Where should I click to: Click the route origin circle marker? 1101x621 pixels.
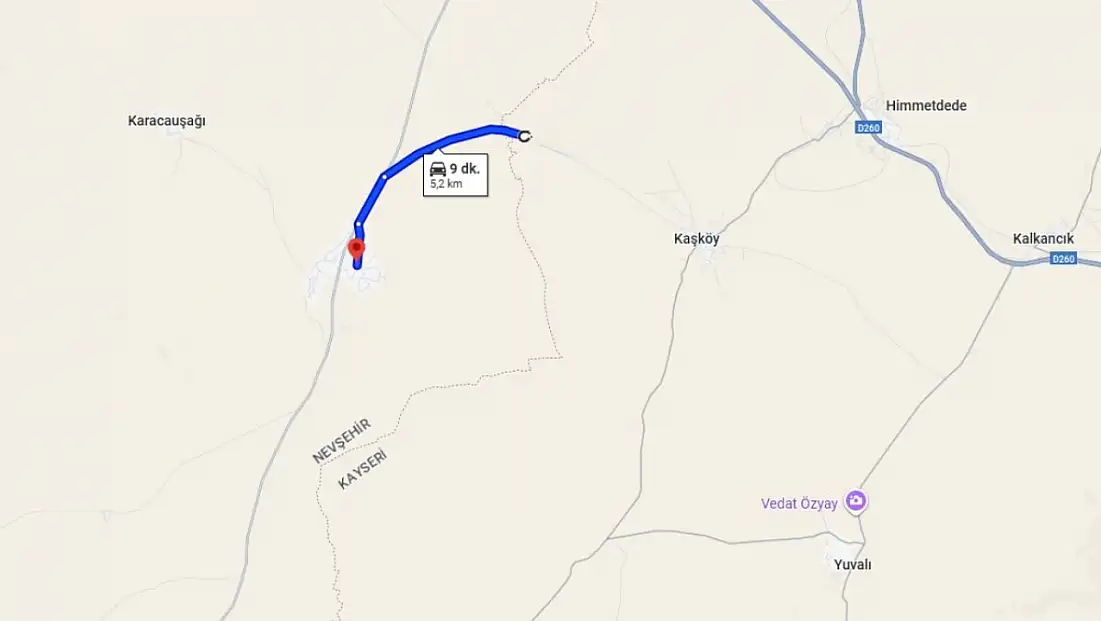[x=525, y=136]
